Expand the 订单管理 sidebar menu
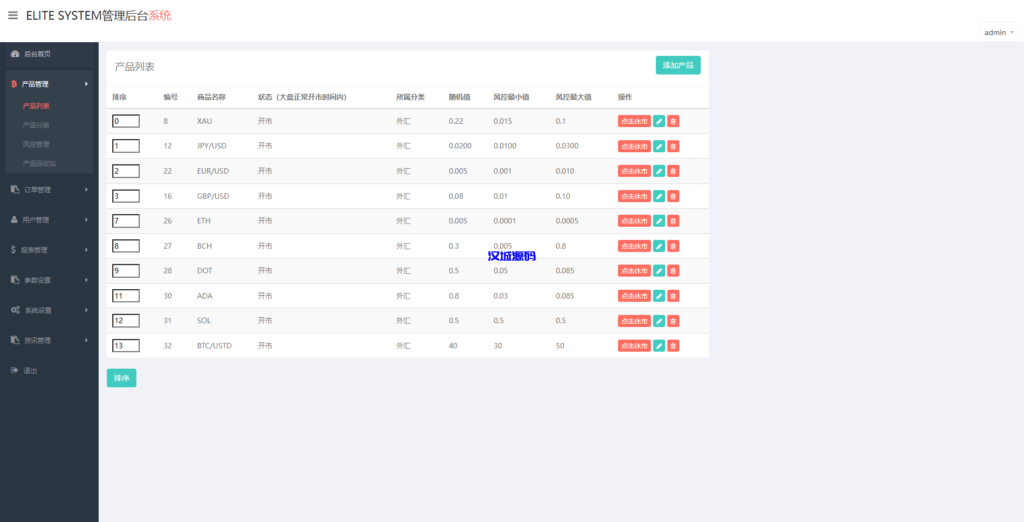 (49, 189)
